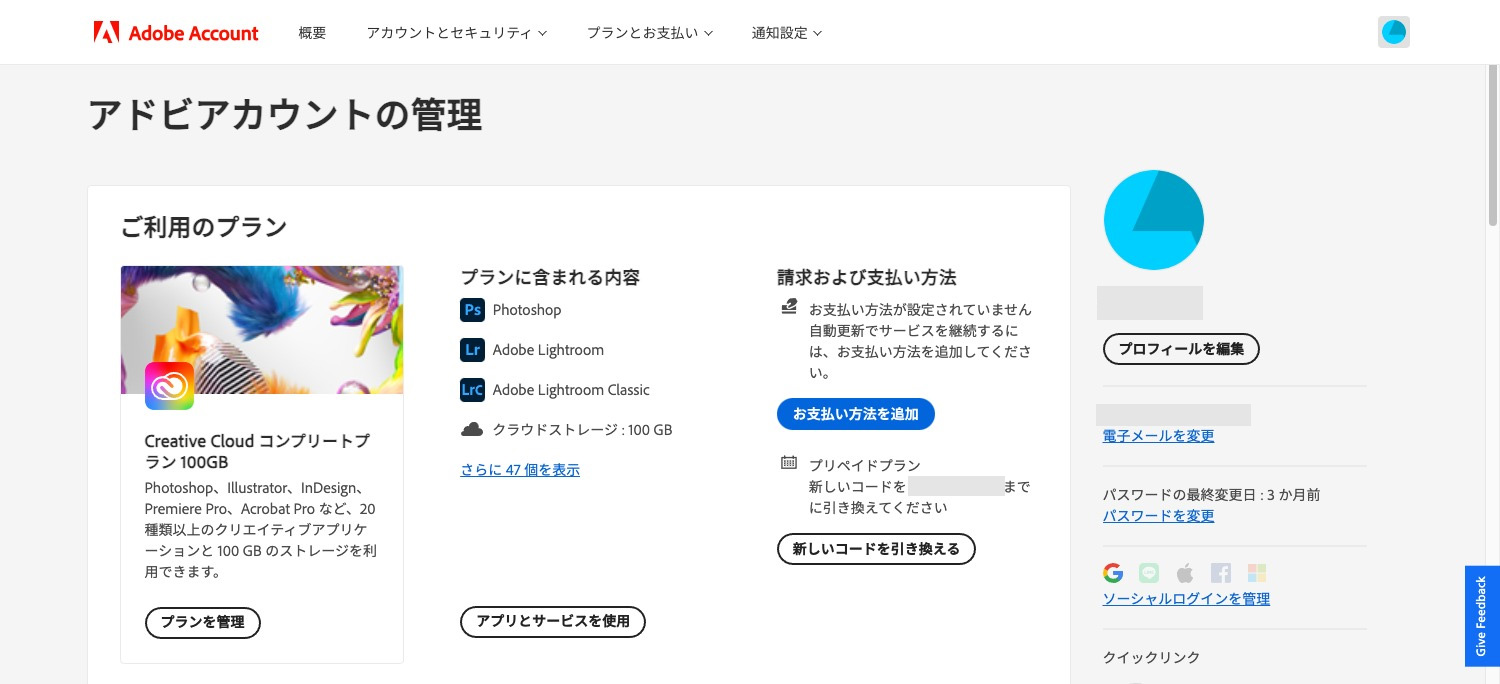The height and width of the screenshot is (684, 1500).
Task: Open the さらに 47 個を表示 link
Action: tap(520, 470)
